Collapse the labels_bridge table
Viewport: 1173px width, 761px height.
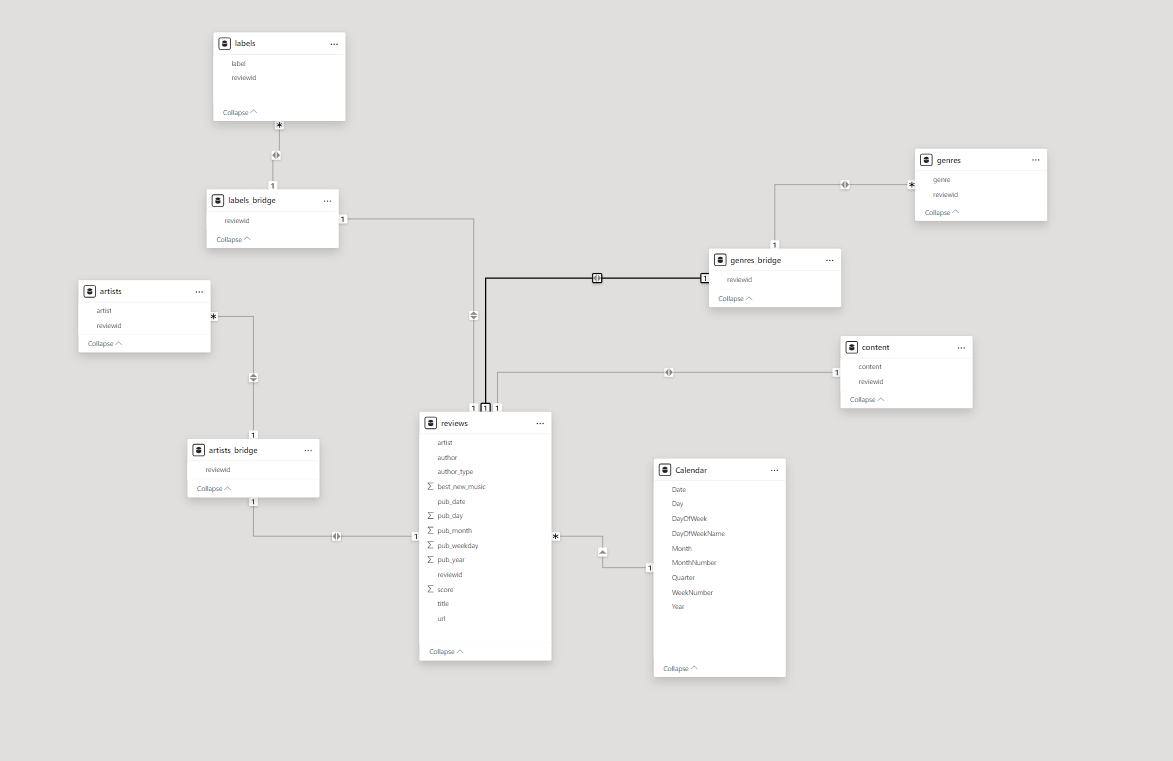click(x=233, y=240)
